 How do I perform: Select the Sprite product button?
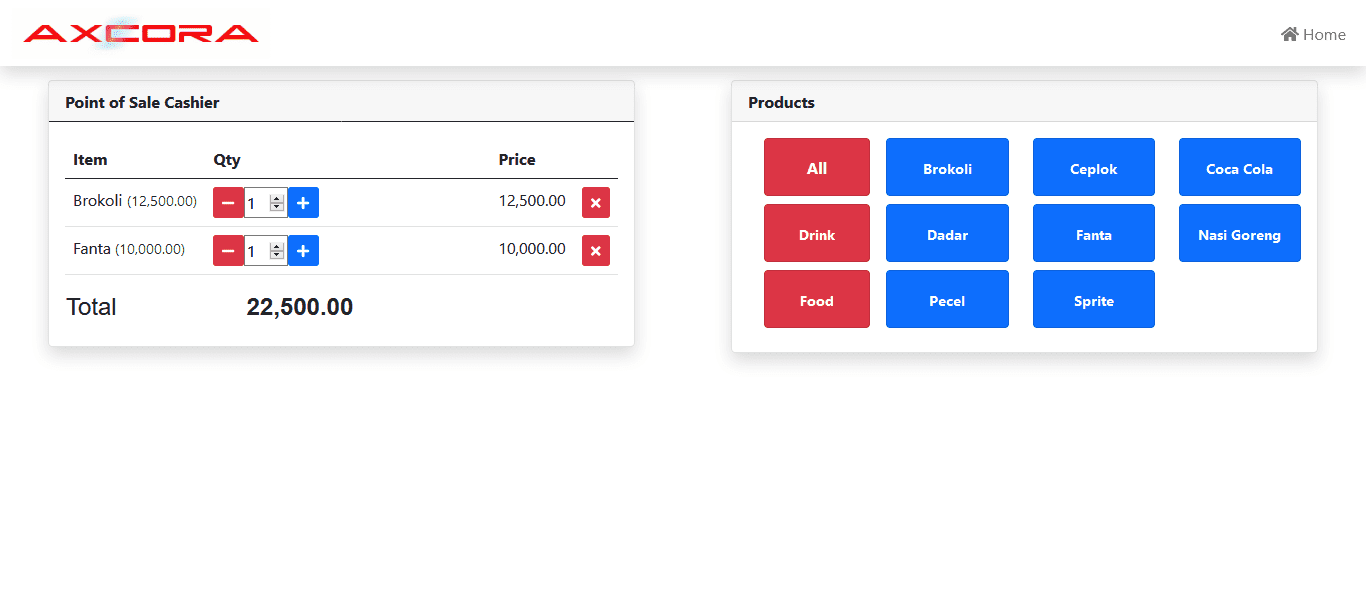point(1093,299)
